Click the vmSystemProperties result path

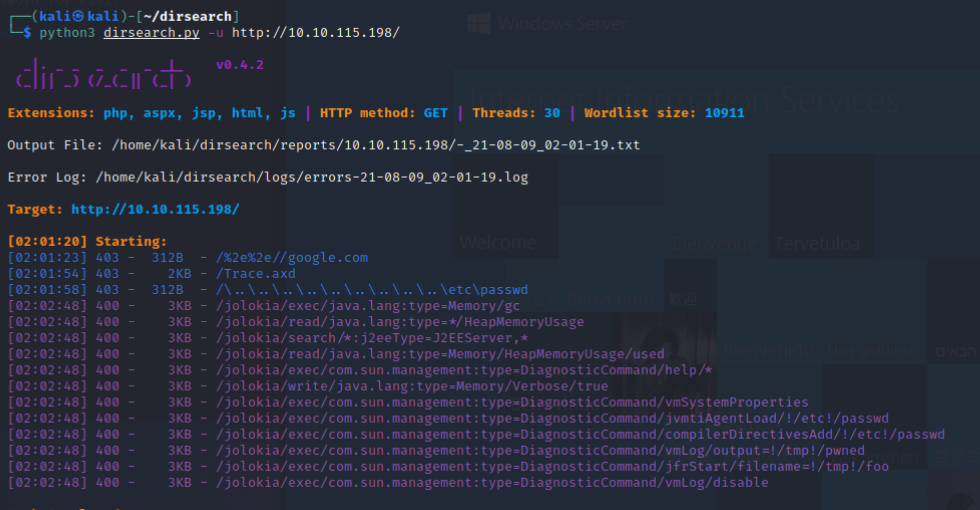point(512,402)
